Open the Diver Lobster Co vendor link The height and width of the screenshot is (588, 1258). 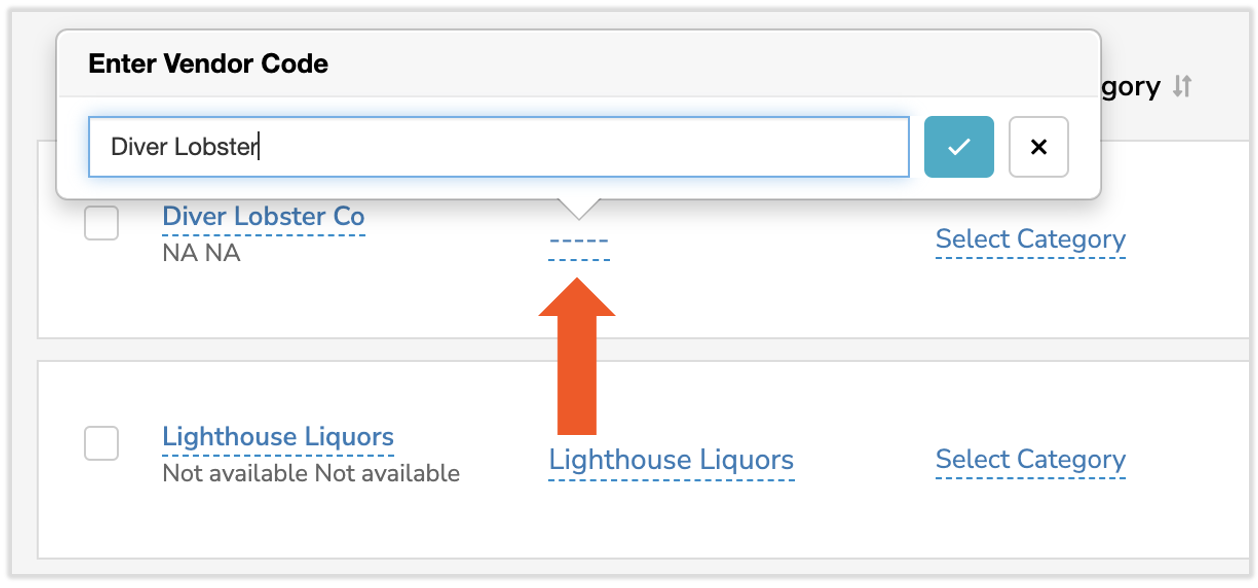click(264, 216)
